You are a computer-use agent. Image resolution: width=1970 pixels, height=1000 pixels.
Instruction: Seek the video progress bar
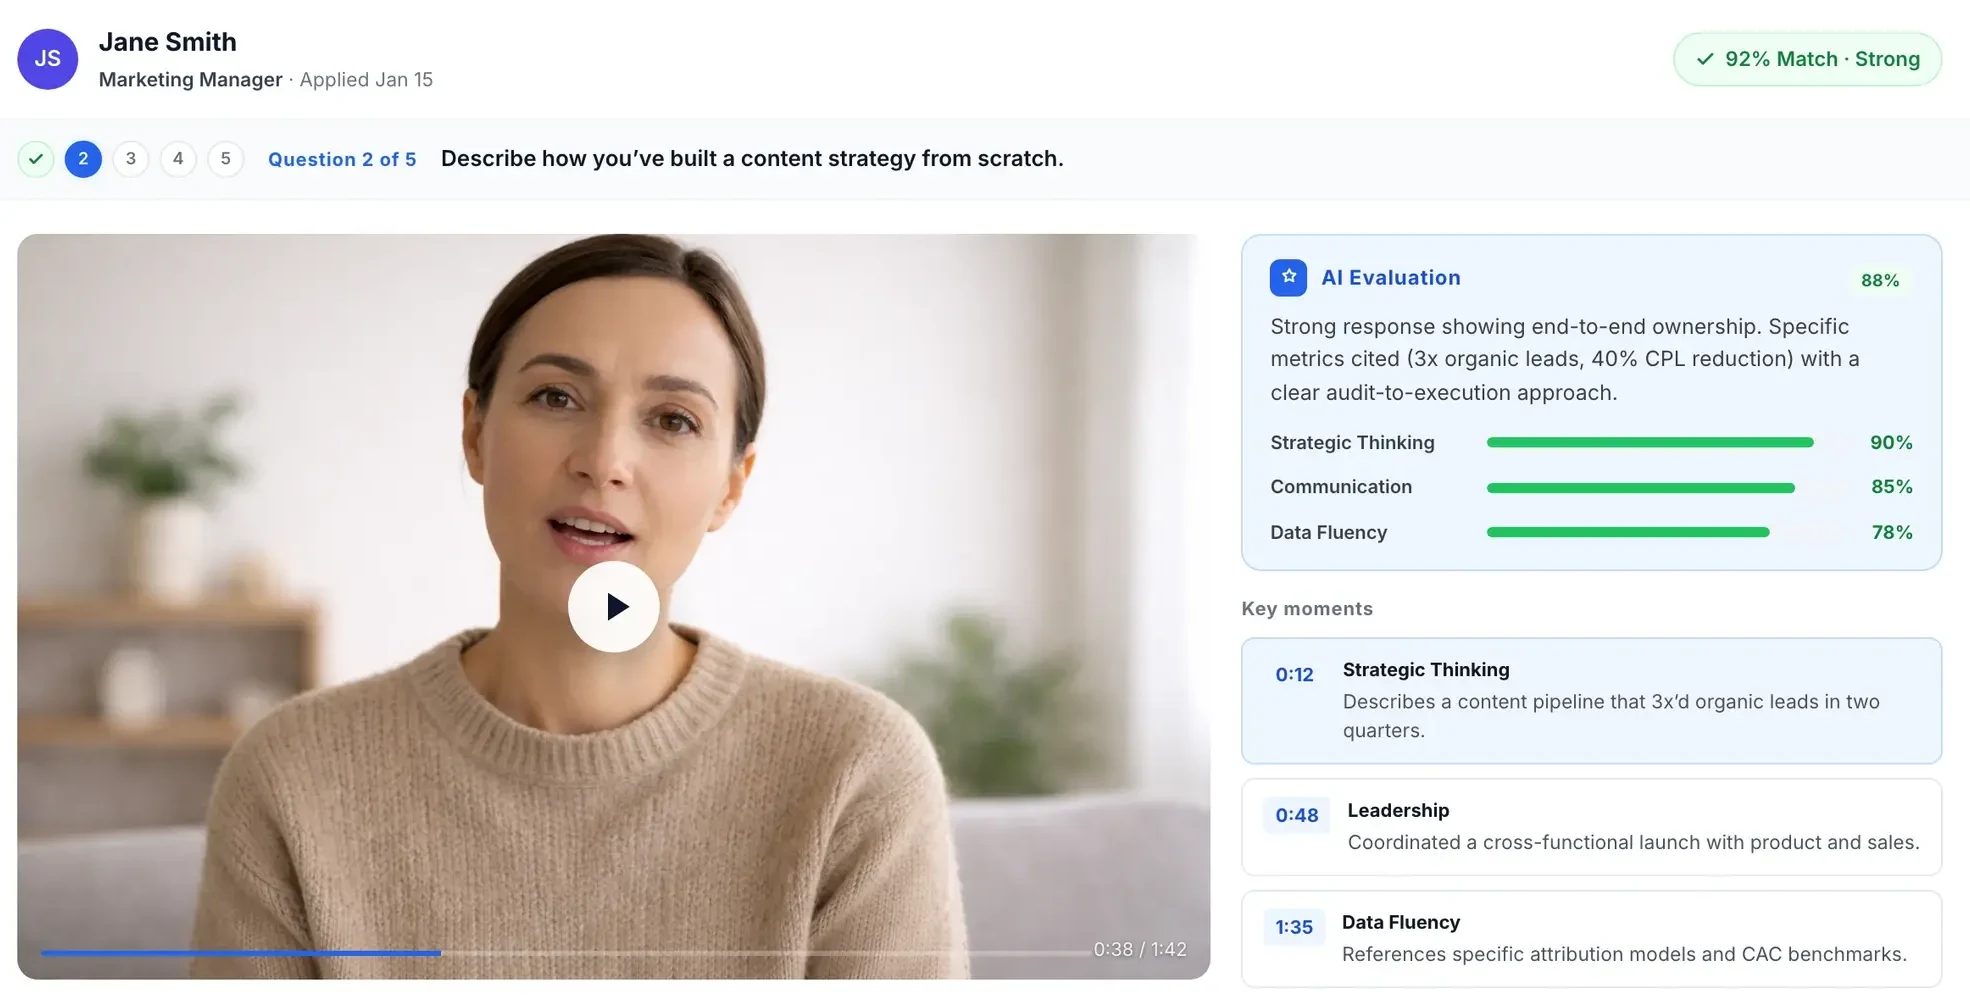tap(565, 953)
